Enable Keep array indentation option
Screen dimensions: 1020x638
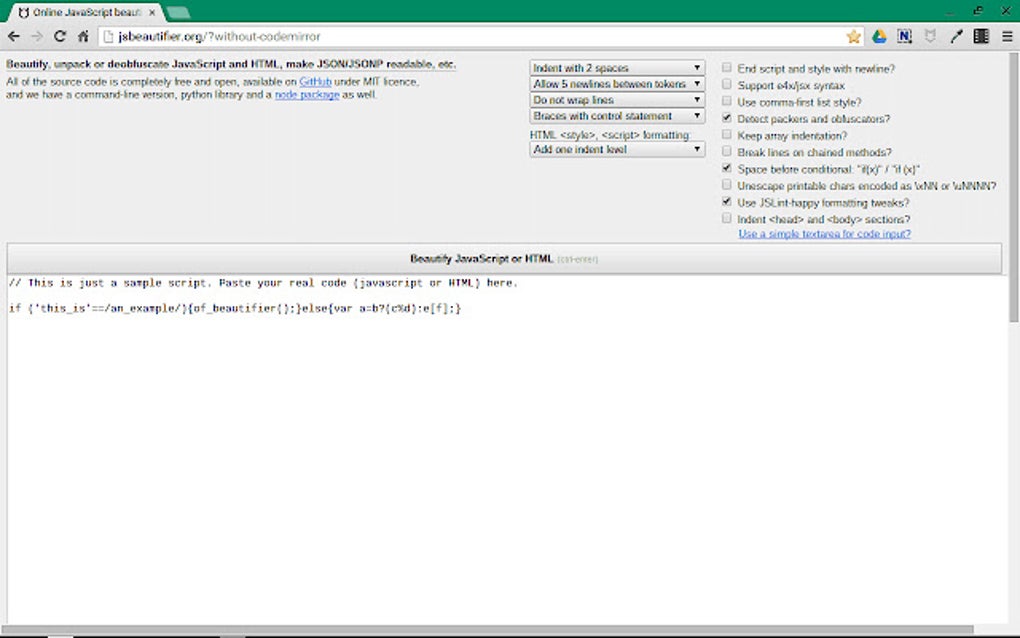[x=726, y=135]
